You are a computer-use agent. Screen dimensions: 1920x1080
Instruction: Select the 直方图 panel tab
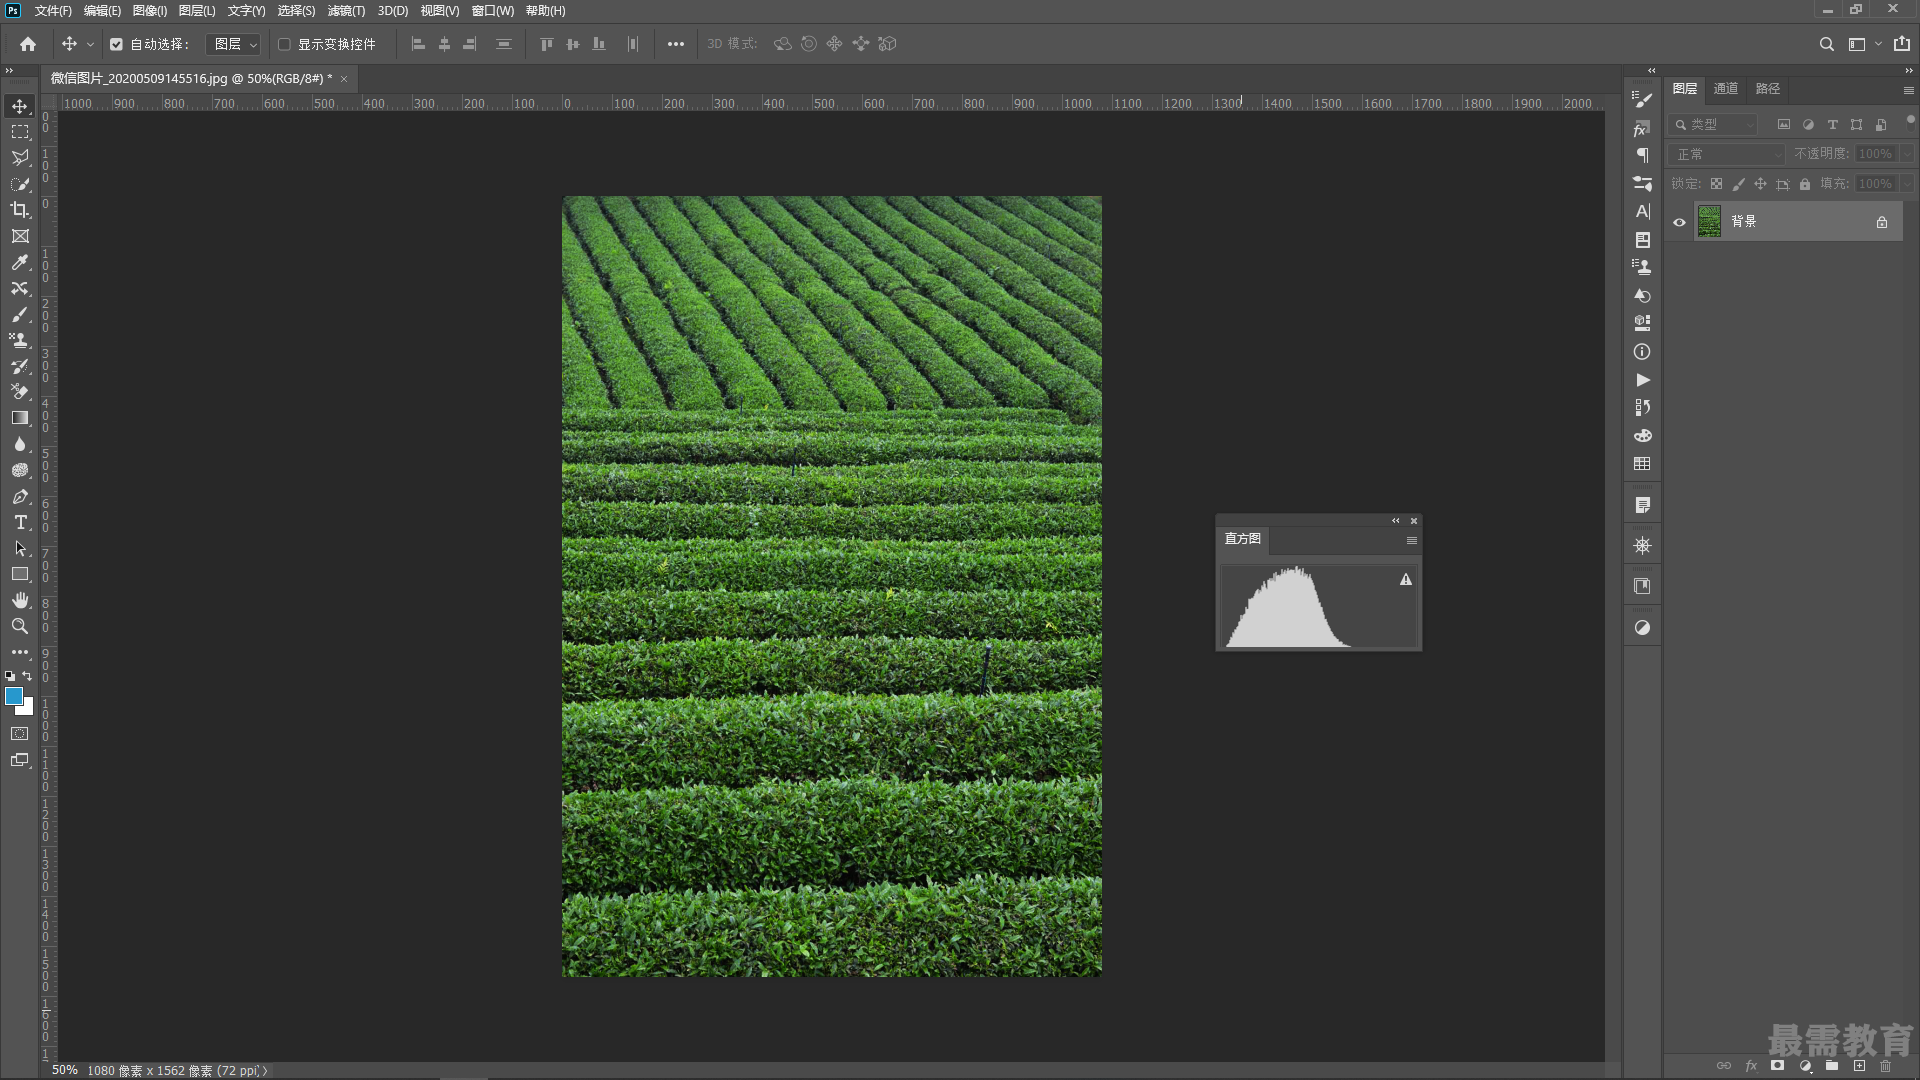[x=1243, y=539]
